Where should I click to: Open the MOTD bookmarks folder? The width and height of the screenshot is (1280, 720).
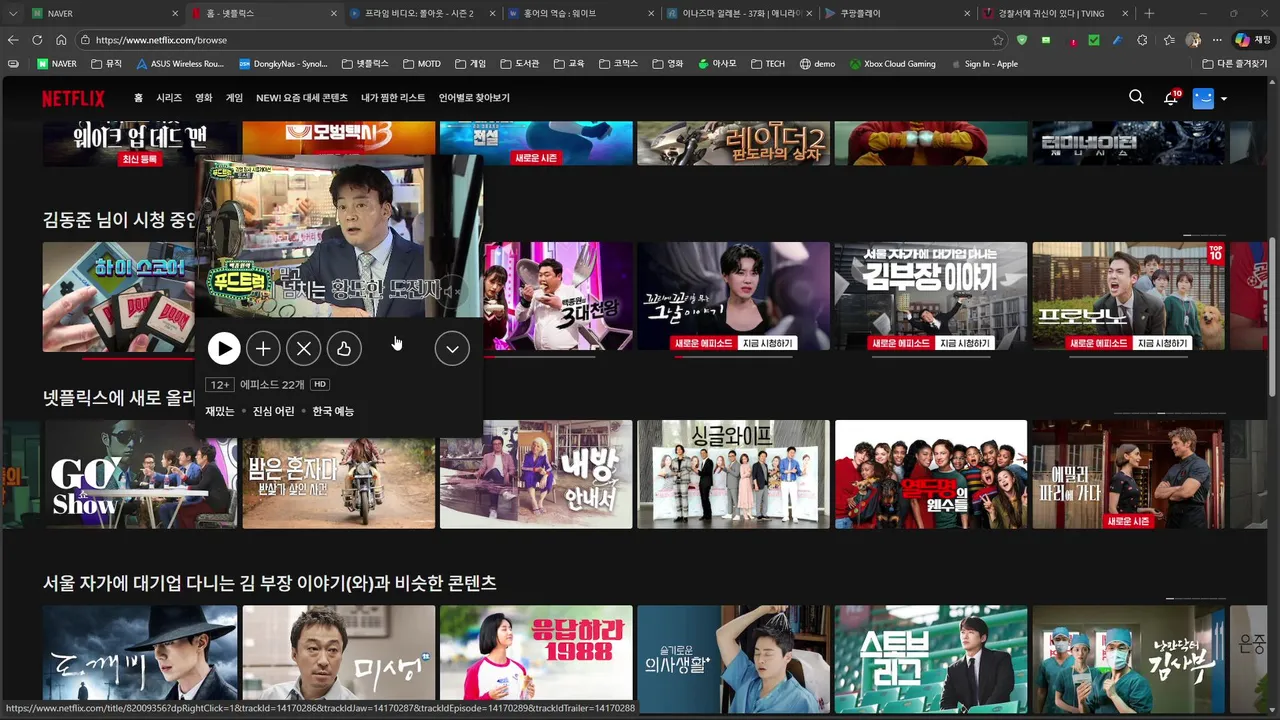[x=422, y=64]
